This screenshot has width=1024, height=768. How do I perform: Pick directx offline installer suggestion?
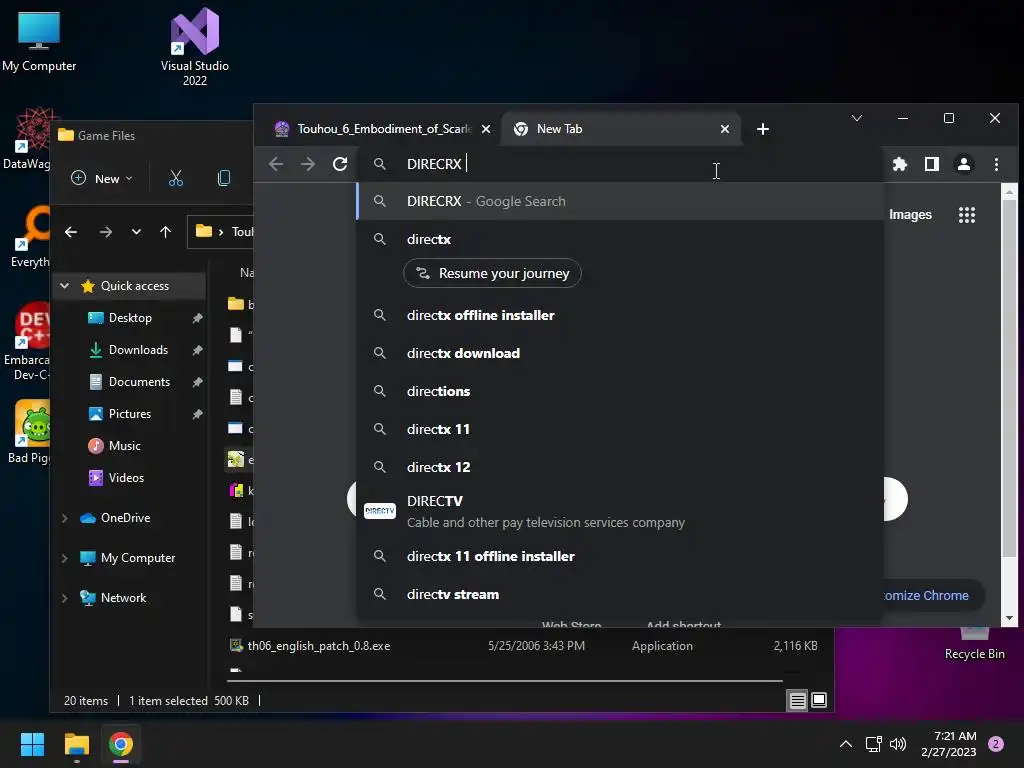pyautogui.click(x=620, y=315)
